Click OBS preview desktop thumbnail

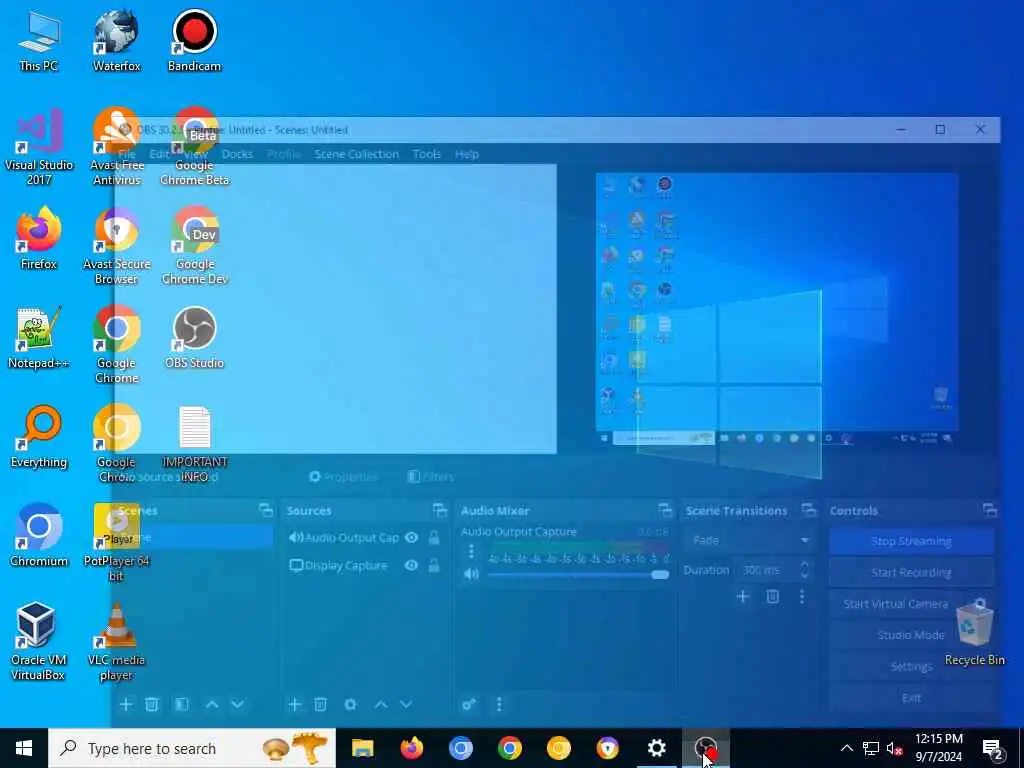pos(777,310)
